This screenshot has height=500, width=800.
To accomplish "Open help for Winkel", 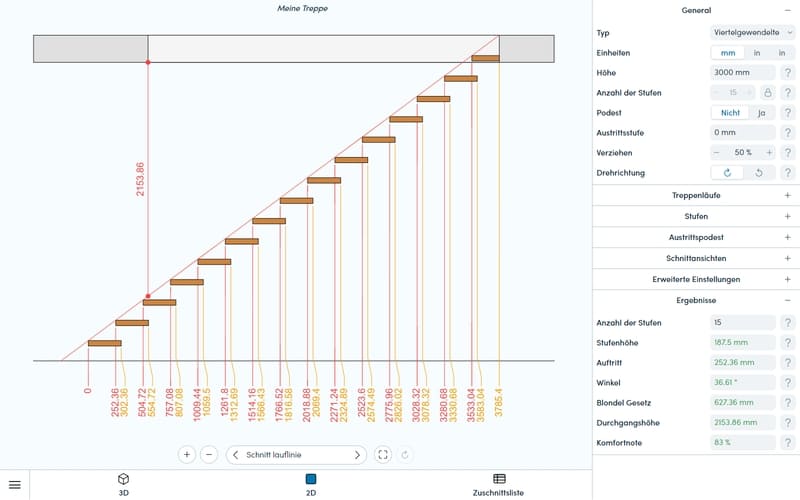I will click(788, 382).
